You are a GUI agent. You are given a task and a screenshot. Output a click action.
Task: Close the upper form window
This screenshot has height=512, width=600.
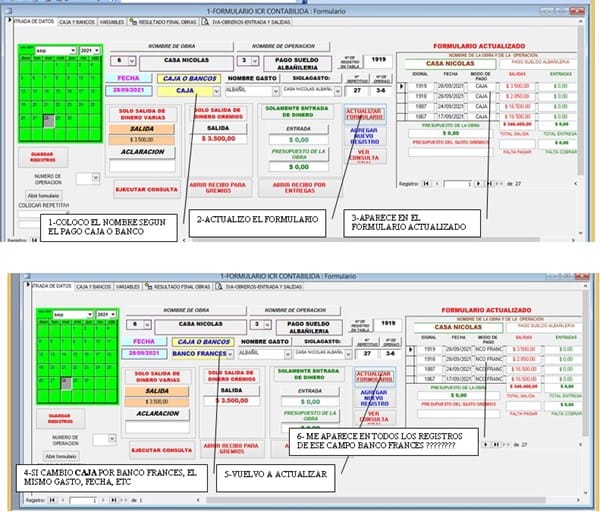pyautogui.click(x=577, y=11)
